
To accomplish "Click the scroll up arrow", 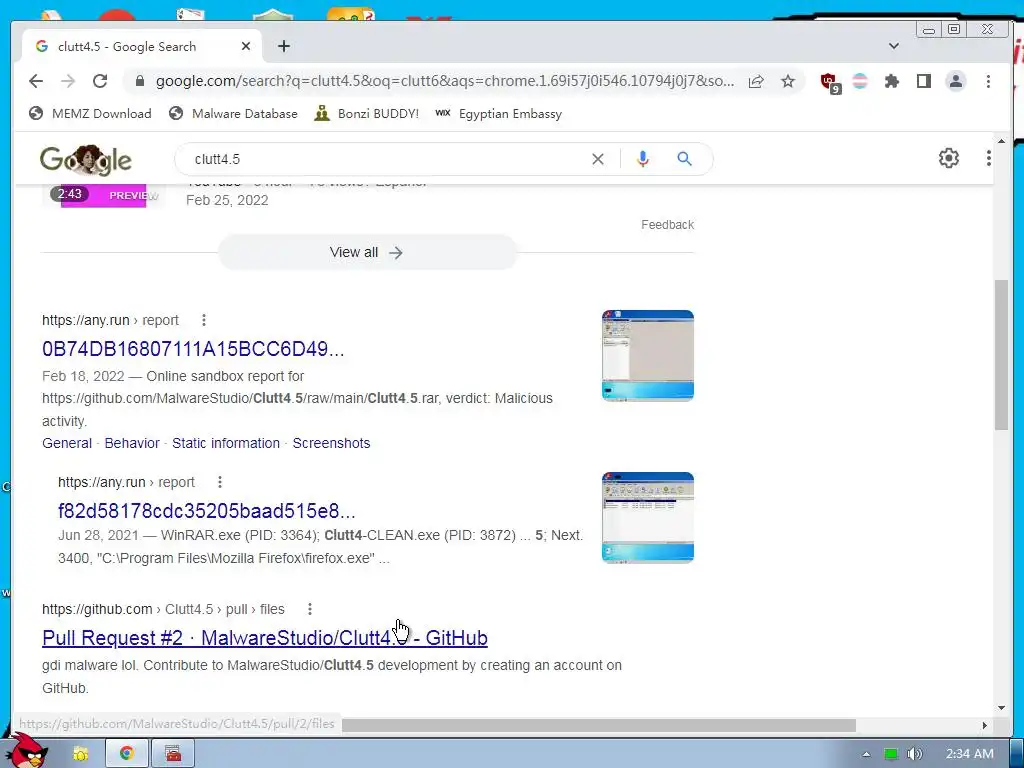I will coord(1001,141).
